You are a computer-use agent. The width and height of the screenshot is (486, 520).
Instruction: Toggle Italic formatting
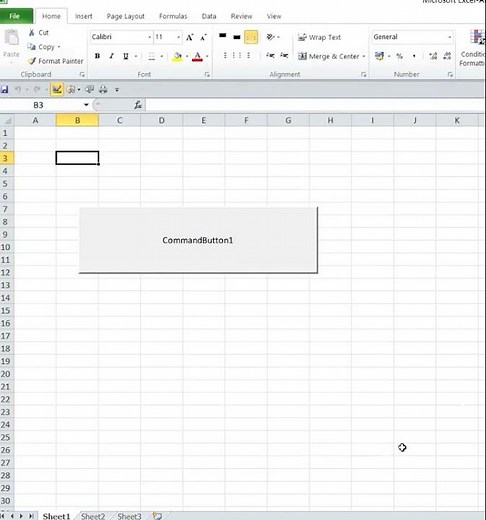(111, 56)
